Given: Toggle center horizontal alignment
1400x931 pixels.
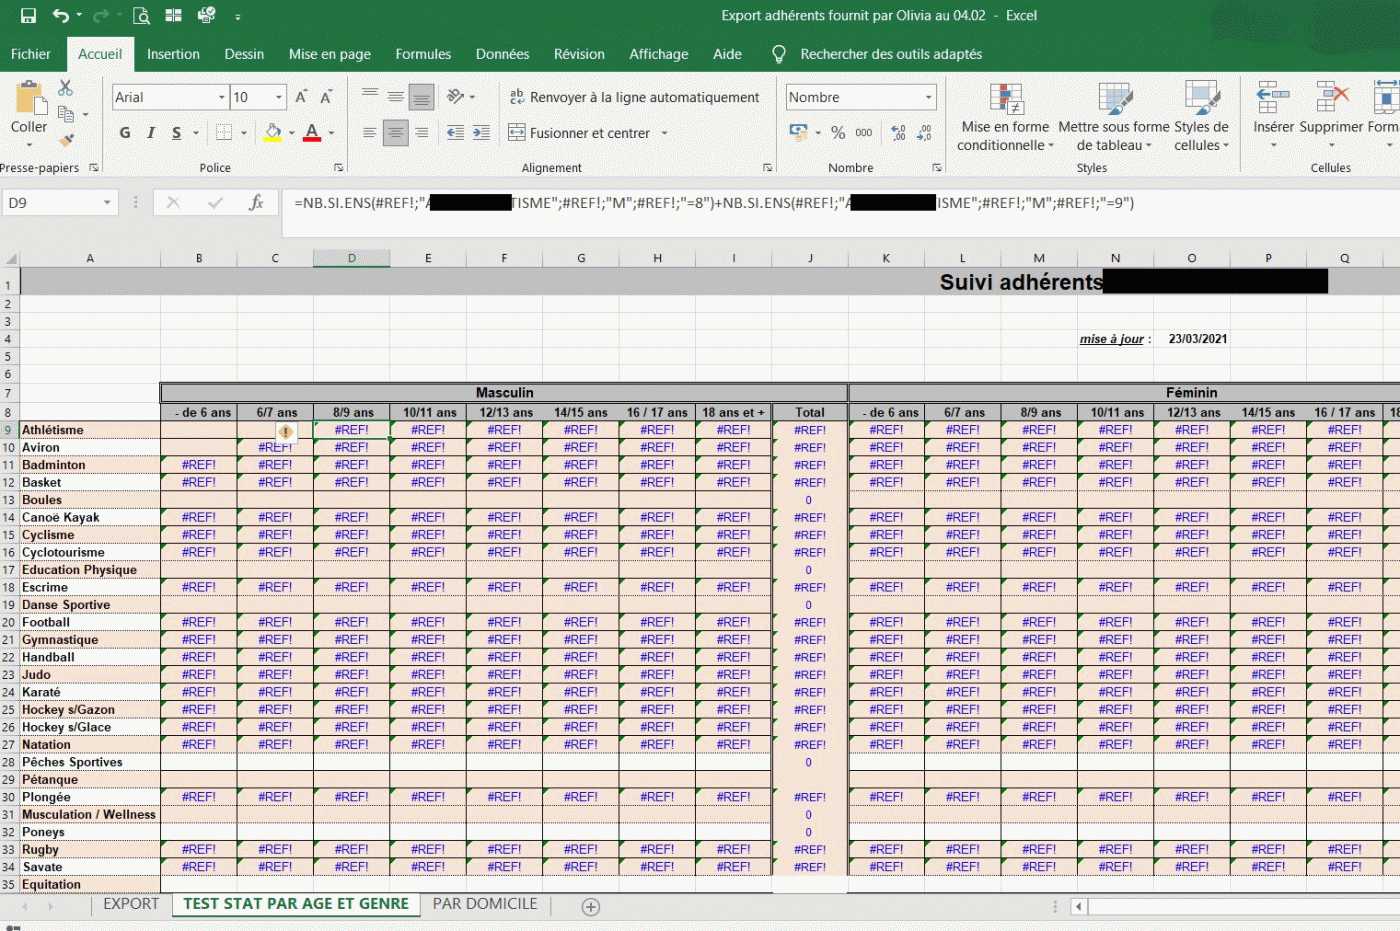Looking at the screenshot, I should click(x=396, y=133).
